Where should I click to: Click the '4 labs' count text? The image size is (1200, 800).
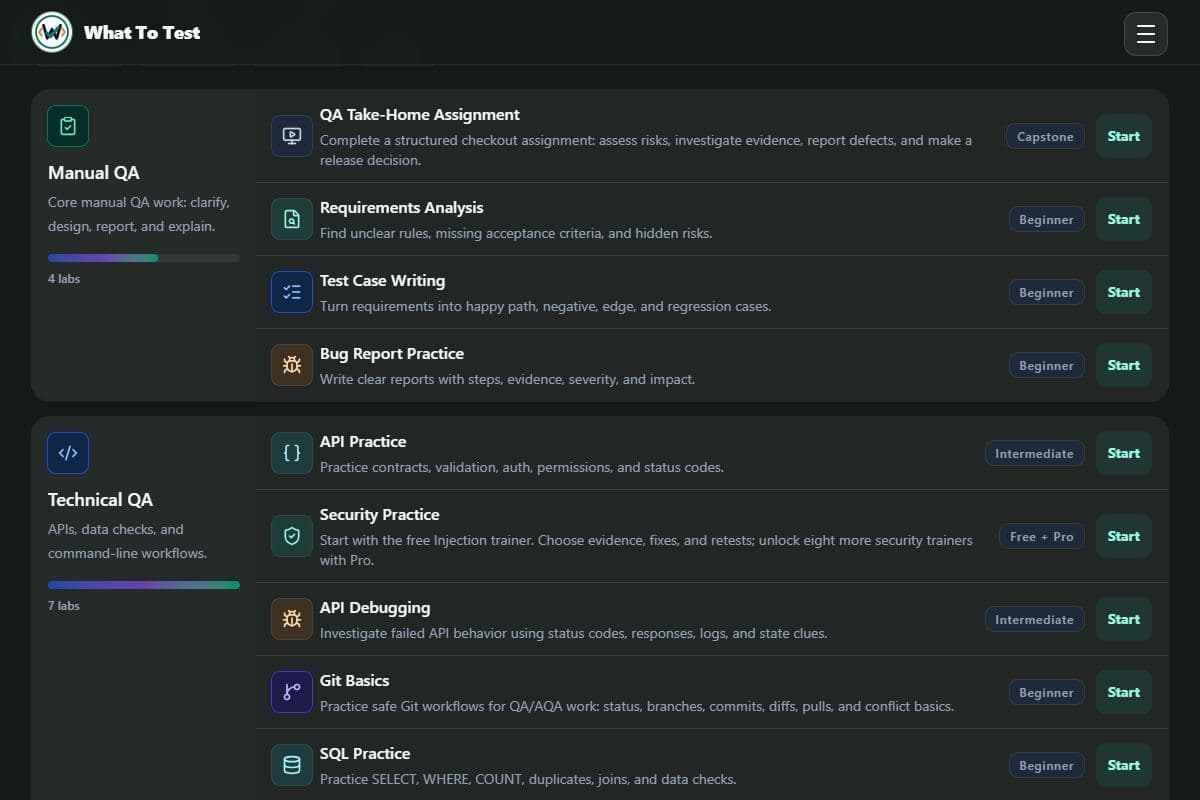pos(64,279)
